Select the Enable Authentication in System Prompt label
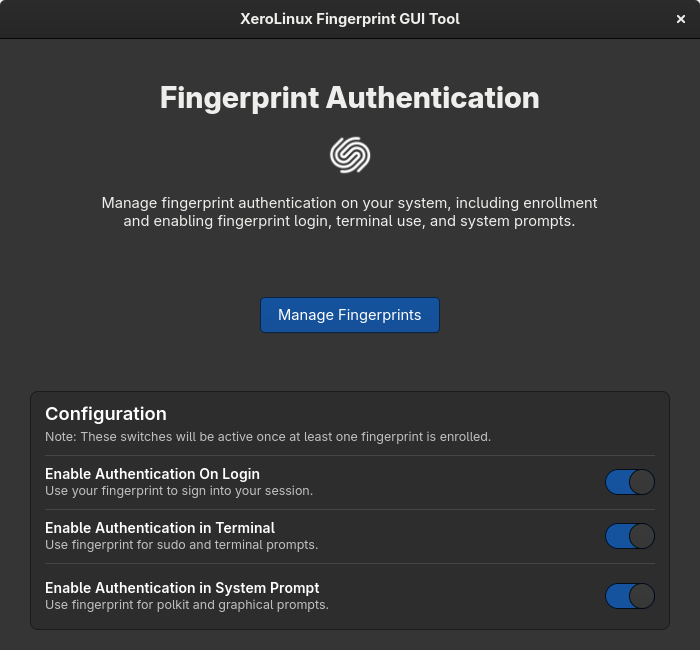Viewport: 700px width, 650px height. pos(182,588)
